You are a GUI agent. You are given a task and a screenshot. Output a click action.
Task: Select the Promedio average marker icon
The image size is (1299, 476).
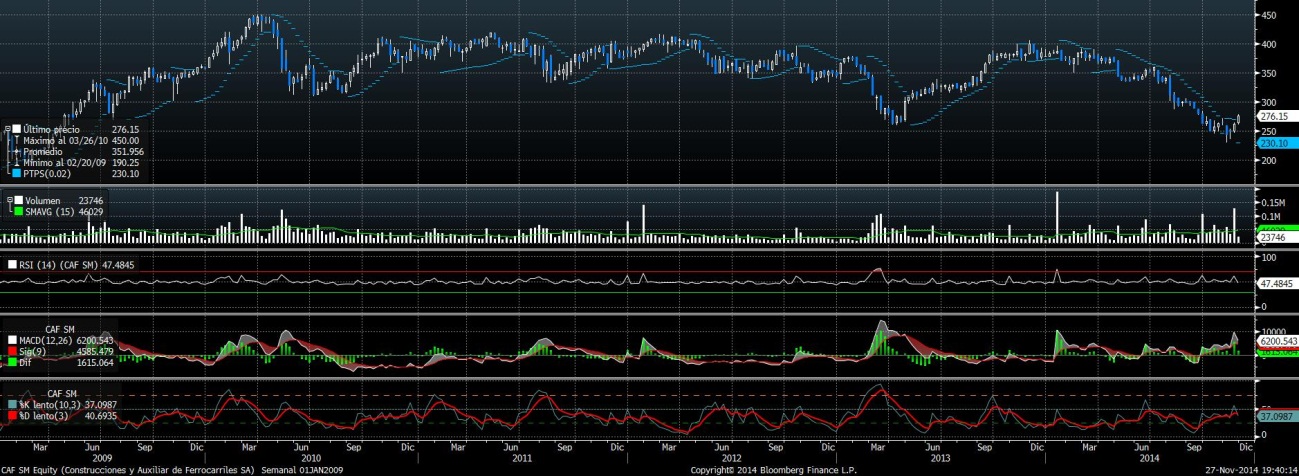tap(16, 152)
